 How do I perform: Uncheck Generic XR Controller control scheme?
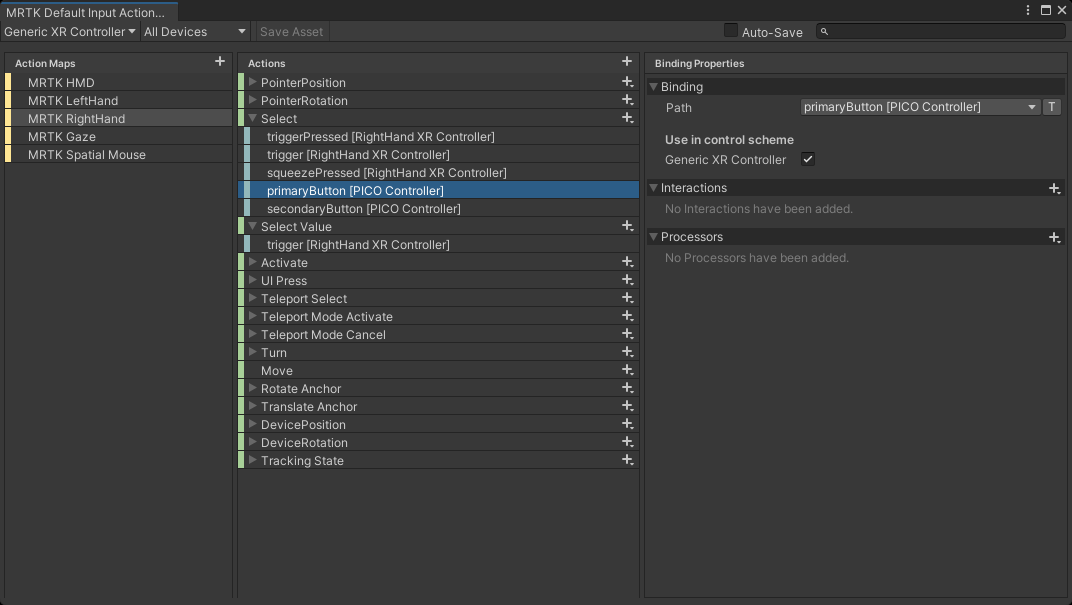(x=807, y=159)
